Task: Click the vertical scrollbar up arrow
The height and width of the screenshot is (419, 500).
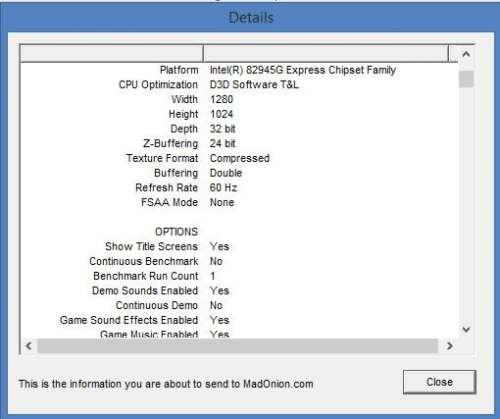Action: click(466, 54)
